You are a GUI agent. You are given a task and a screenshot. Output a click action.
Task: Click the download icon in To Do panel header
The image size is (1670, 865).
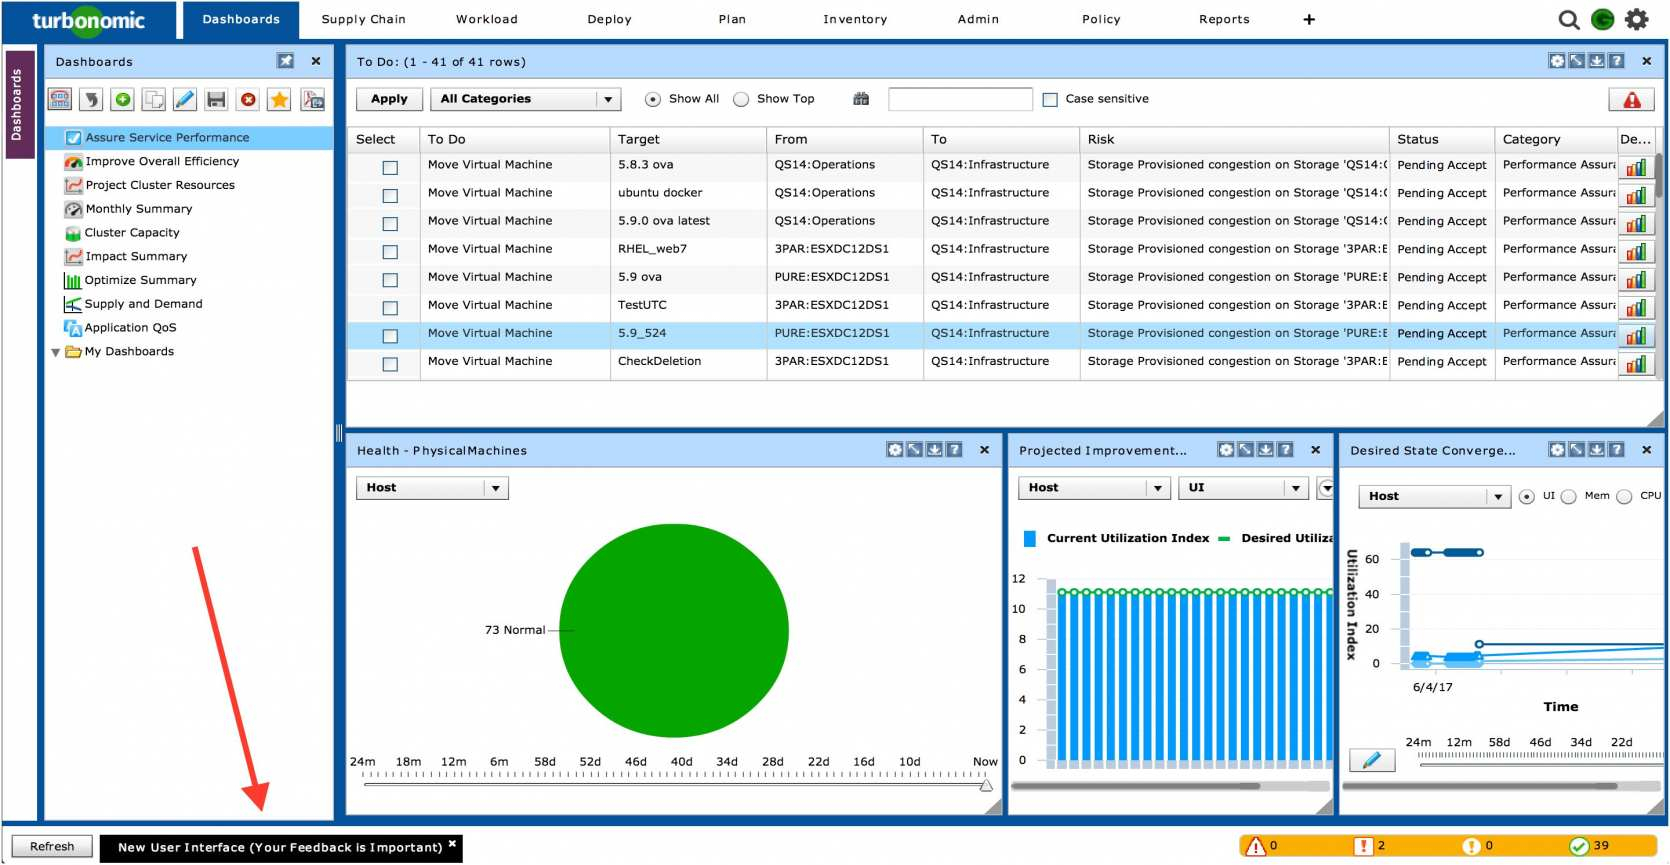(1597, 61)
